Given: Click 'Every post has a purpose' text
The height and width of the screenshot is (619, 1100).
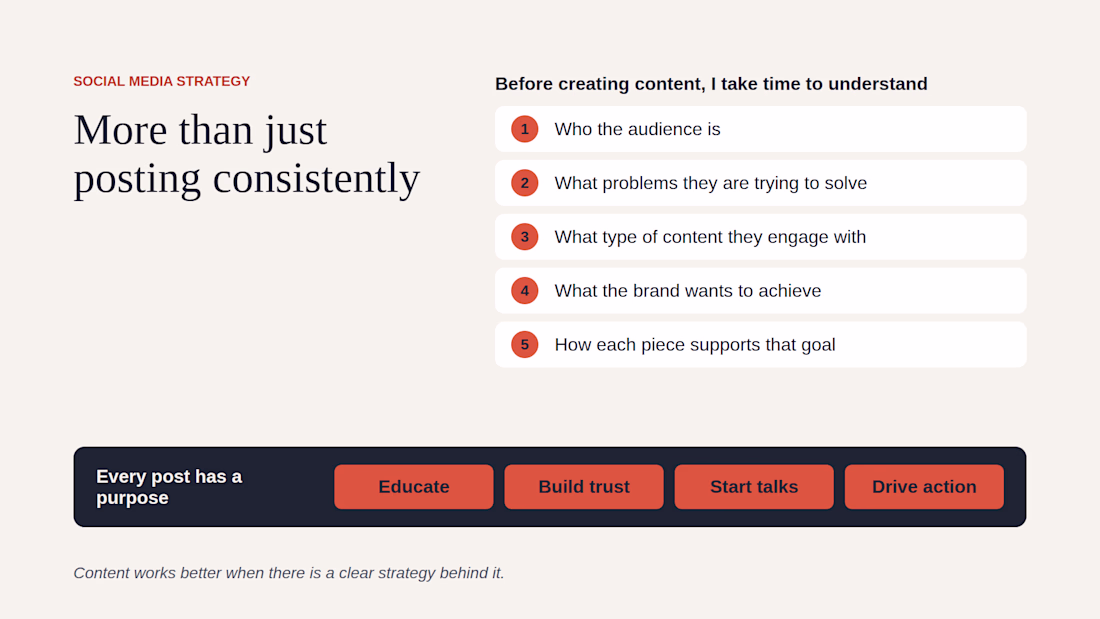Looking at the screenshot, I should click(x=169, y=487).
